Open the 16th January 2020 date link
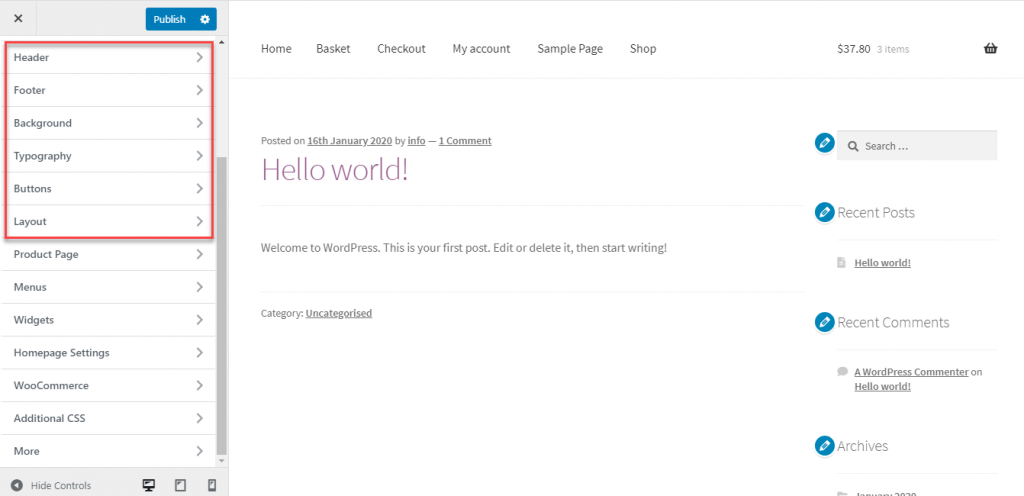This screenshot has height=496, width=1024. [x=349, y=141]
